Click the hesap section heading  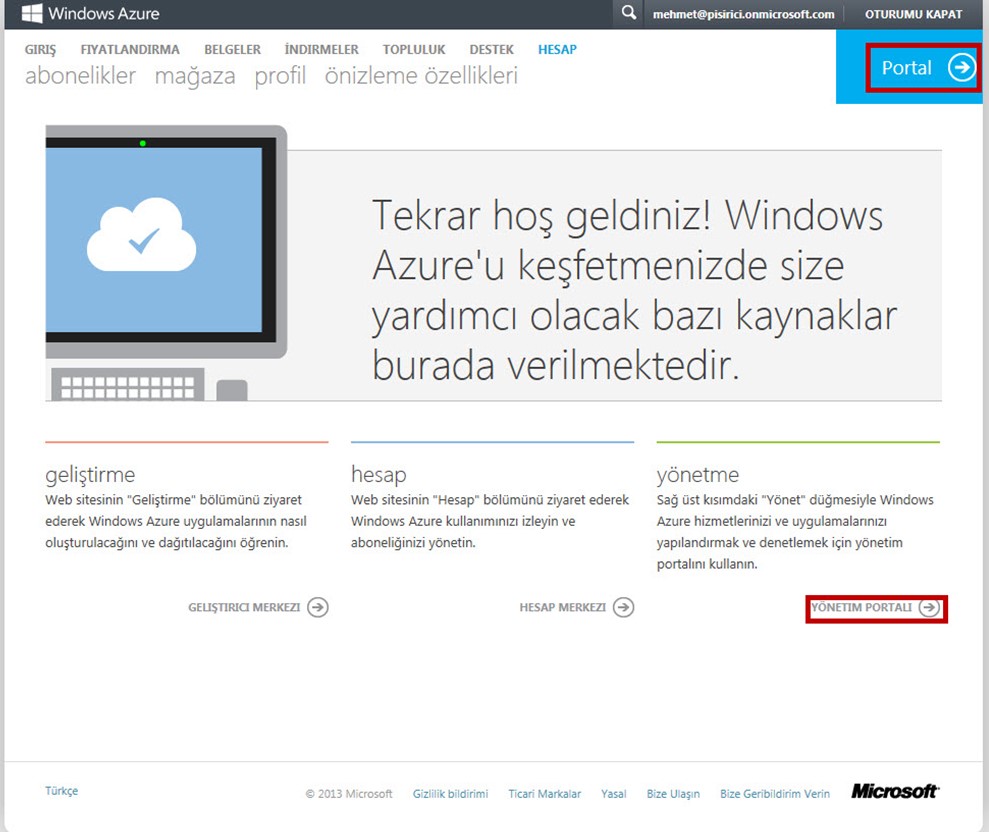click(x=378, y=474)
